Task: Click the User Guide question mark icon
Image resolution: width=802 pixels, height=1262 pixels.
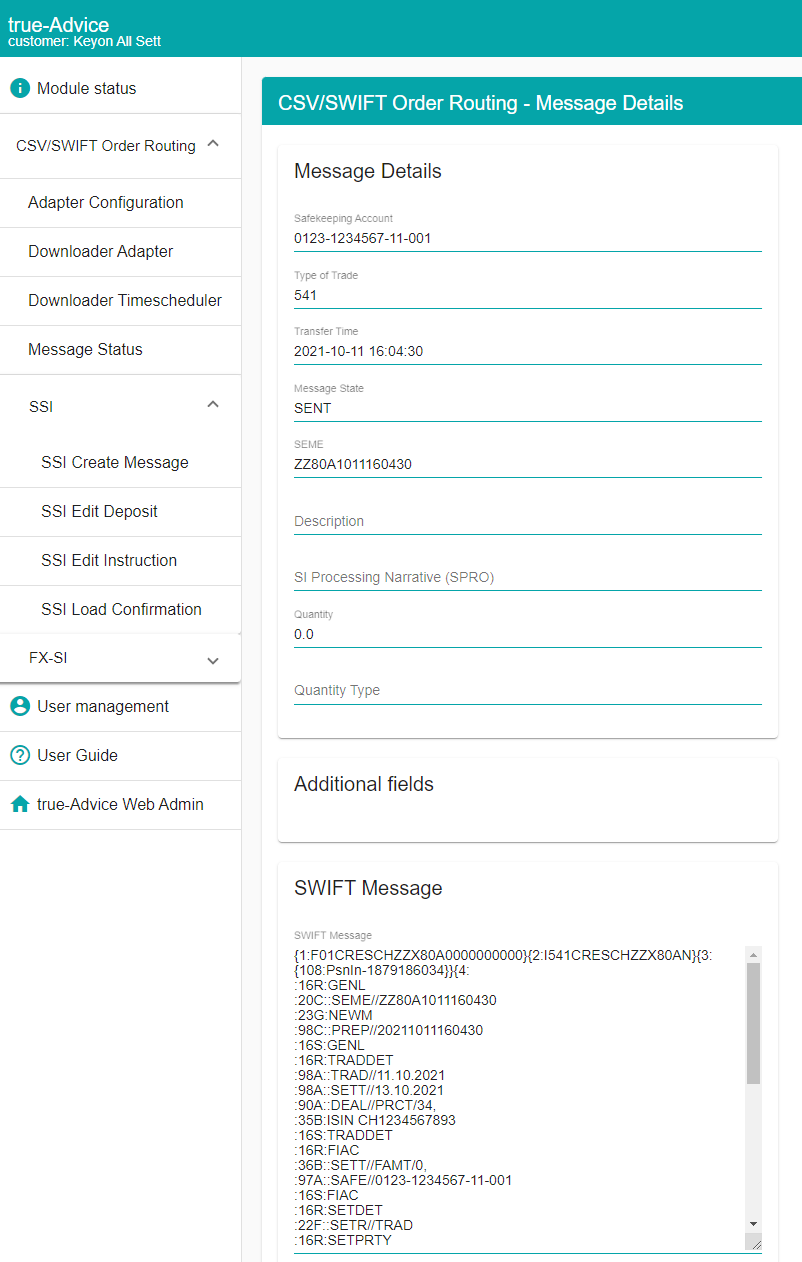Action: 20,755
